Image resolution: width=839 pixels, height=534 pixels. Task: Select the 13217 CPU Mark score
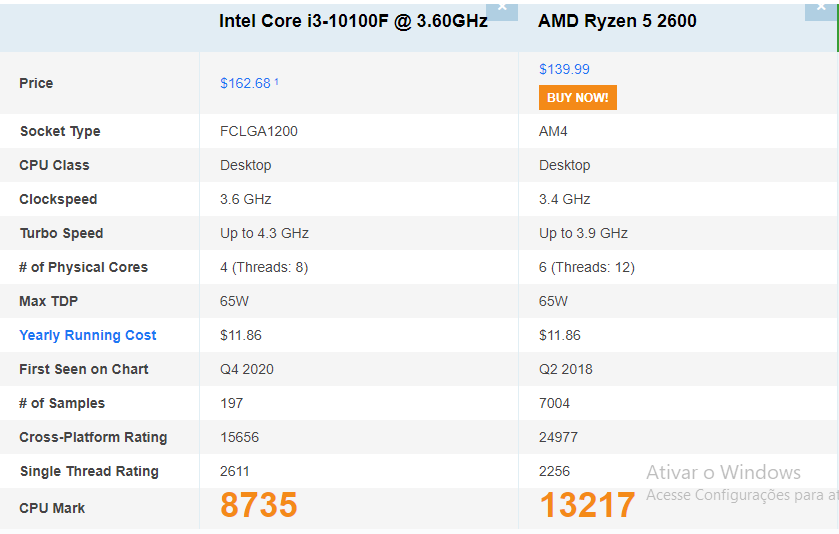[x=587, y=505]
